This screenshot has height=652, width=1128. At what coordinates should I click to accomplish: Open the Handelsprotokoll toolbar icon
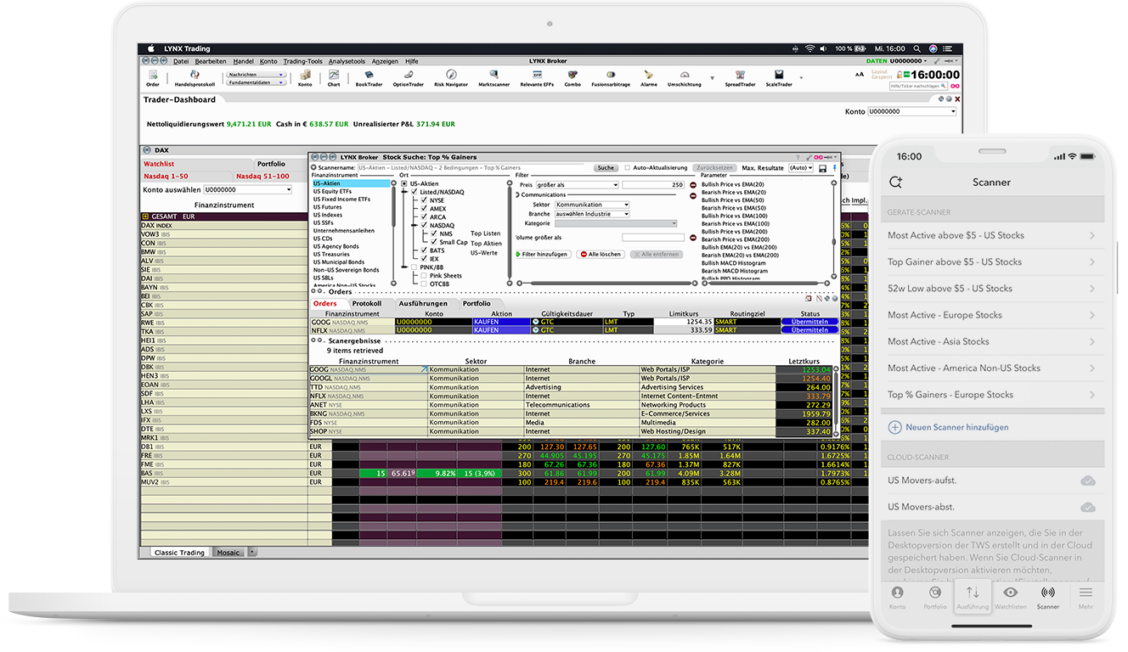coord(194,78)
